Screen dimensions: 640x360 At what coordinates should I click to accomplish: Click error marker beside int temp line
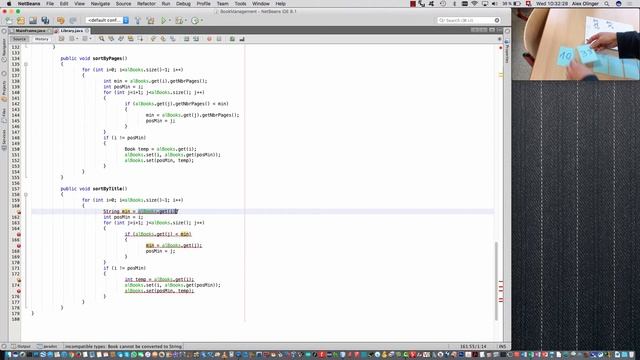coord(19,280)
